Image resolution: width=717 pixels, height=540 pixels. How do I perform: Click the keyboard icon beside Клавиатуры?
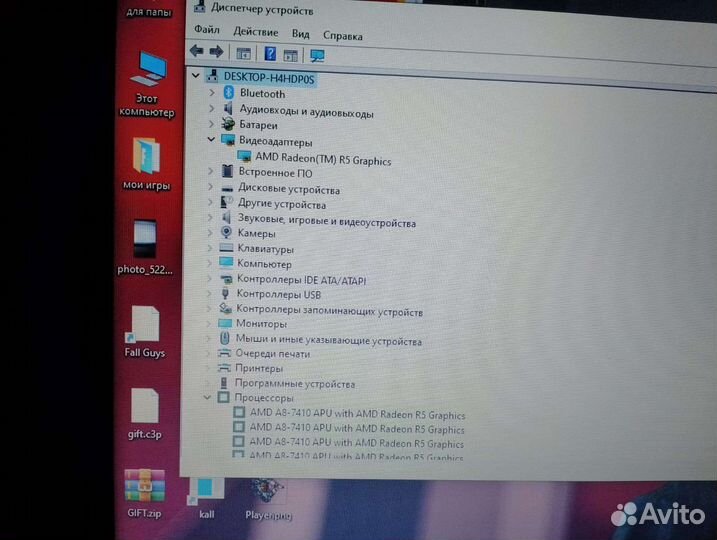point(226,247)
